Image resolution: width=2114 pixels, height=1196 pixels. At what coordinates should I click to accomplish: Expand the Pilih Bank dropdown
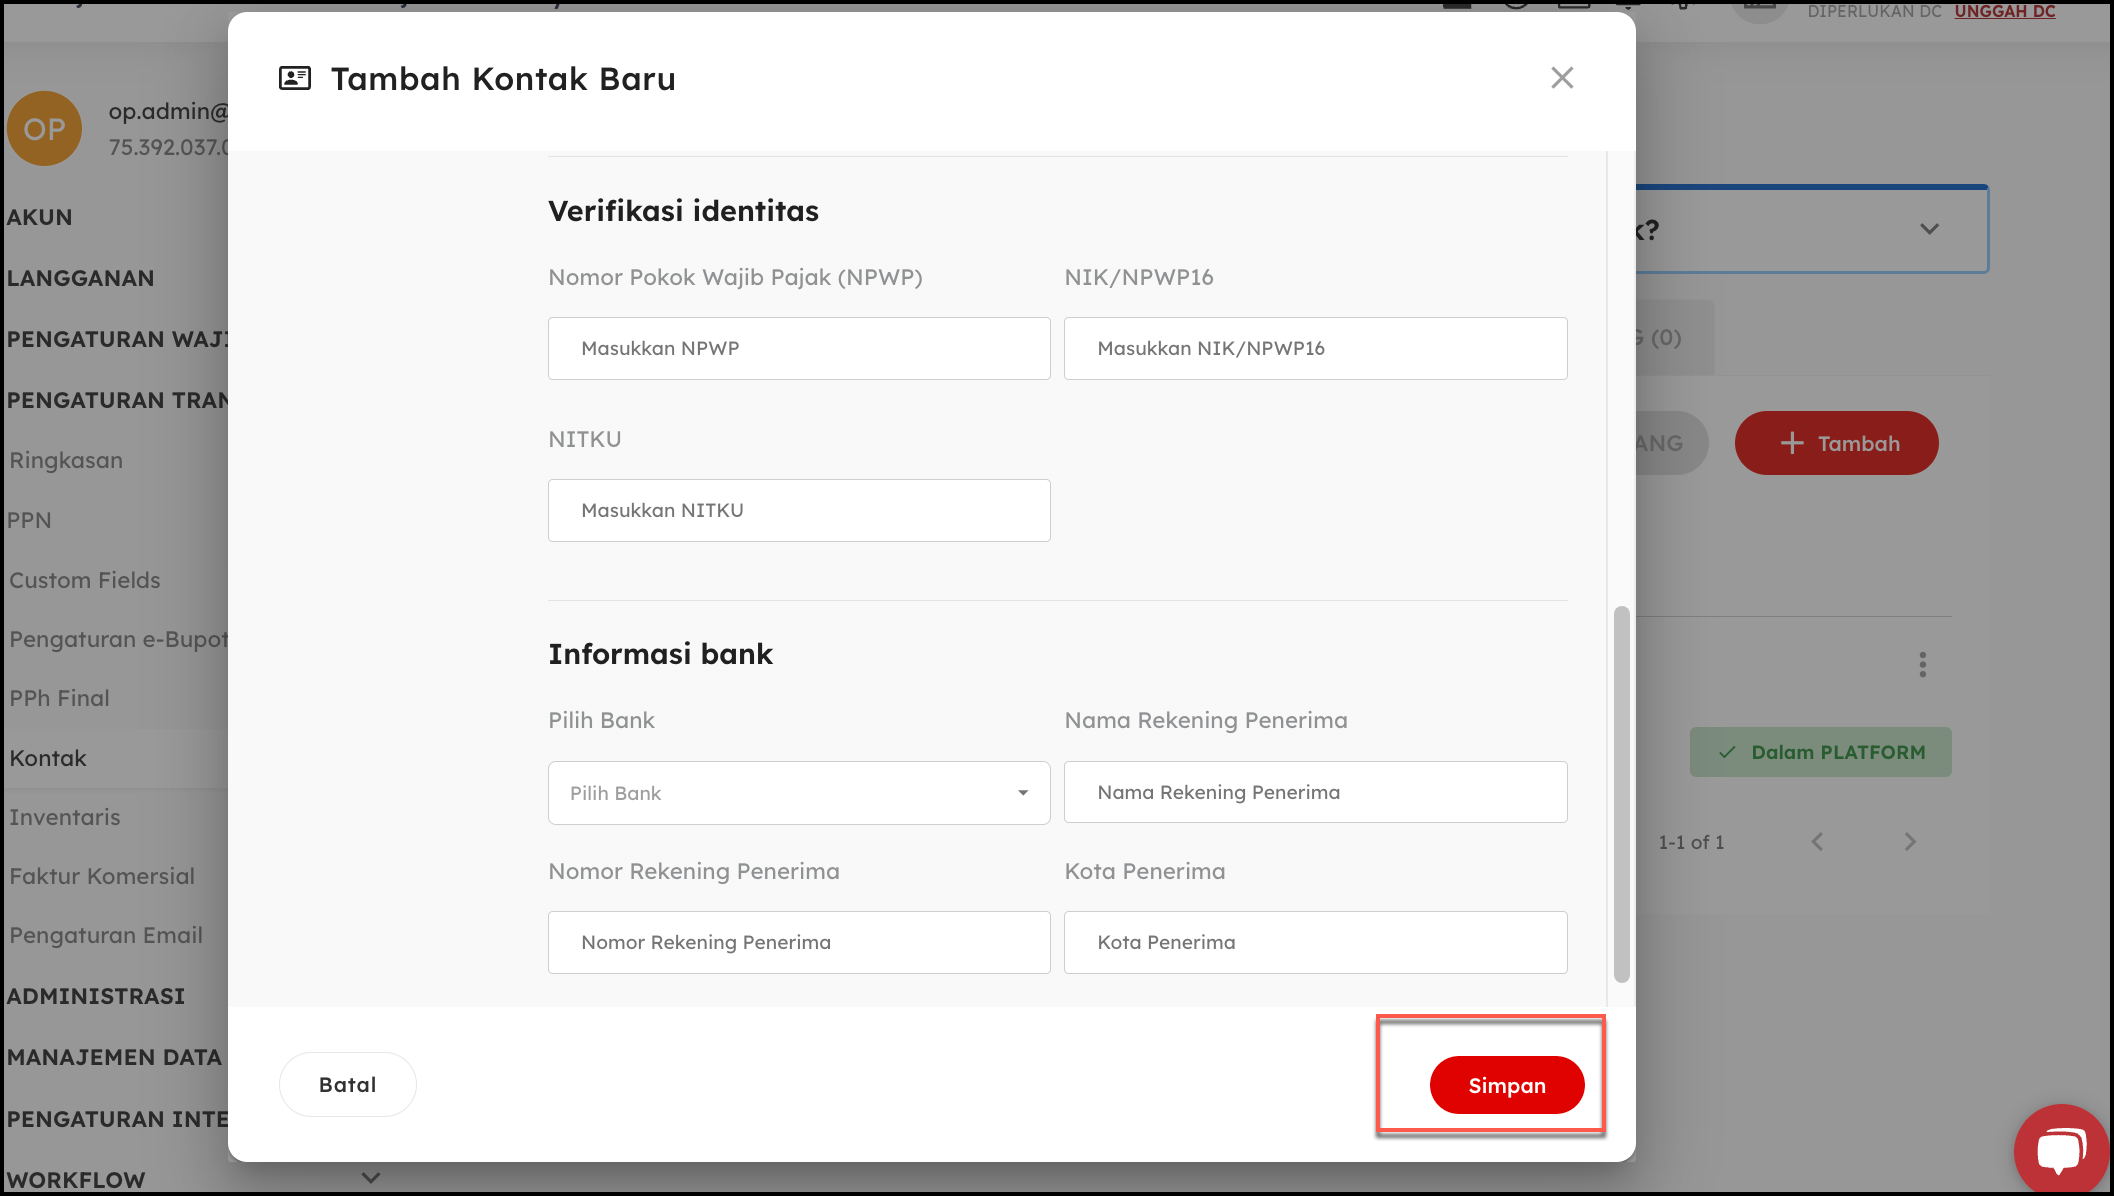(798, 793)
